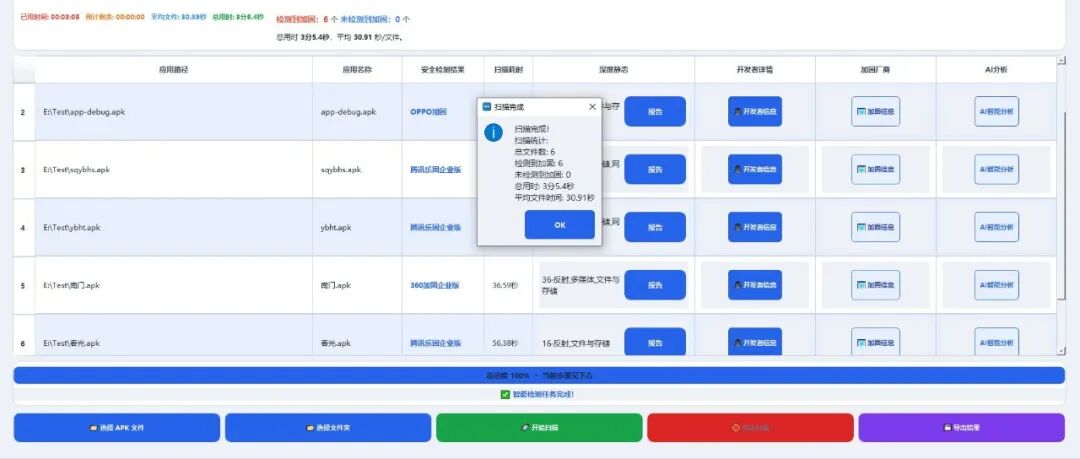Run AI智能分析 on 南门.apk

(x=997, y=285)
